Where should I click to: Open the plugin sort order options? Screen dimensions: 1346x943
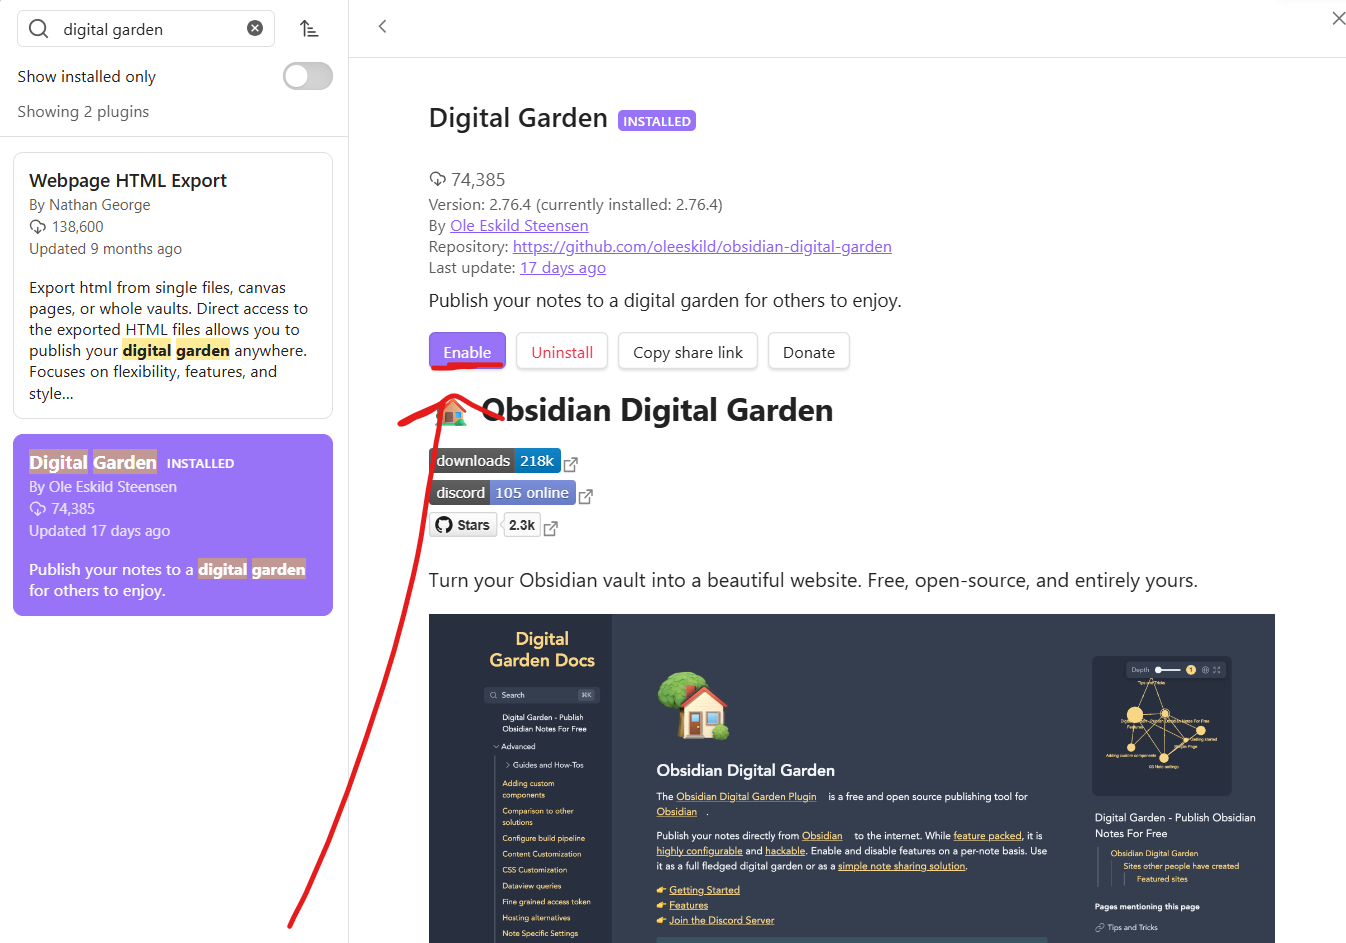coord(309,29)
